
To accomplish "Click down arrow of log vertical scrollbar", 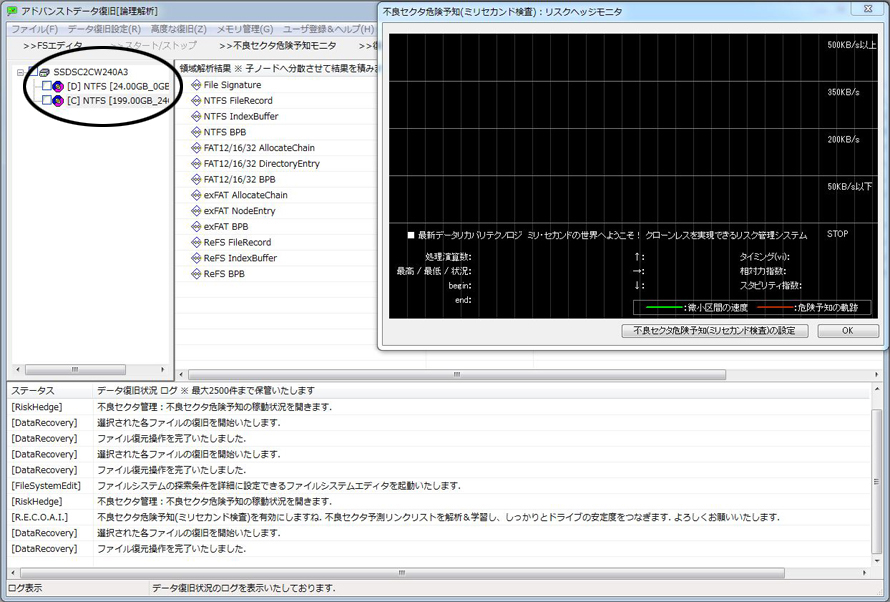I will tap(877, 561).
